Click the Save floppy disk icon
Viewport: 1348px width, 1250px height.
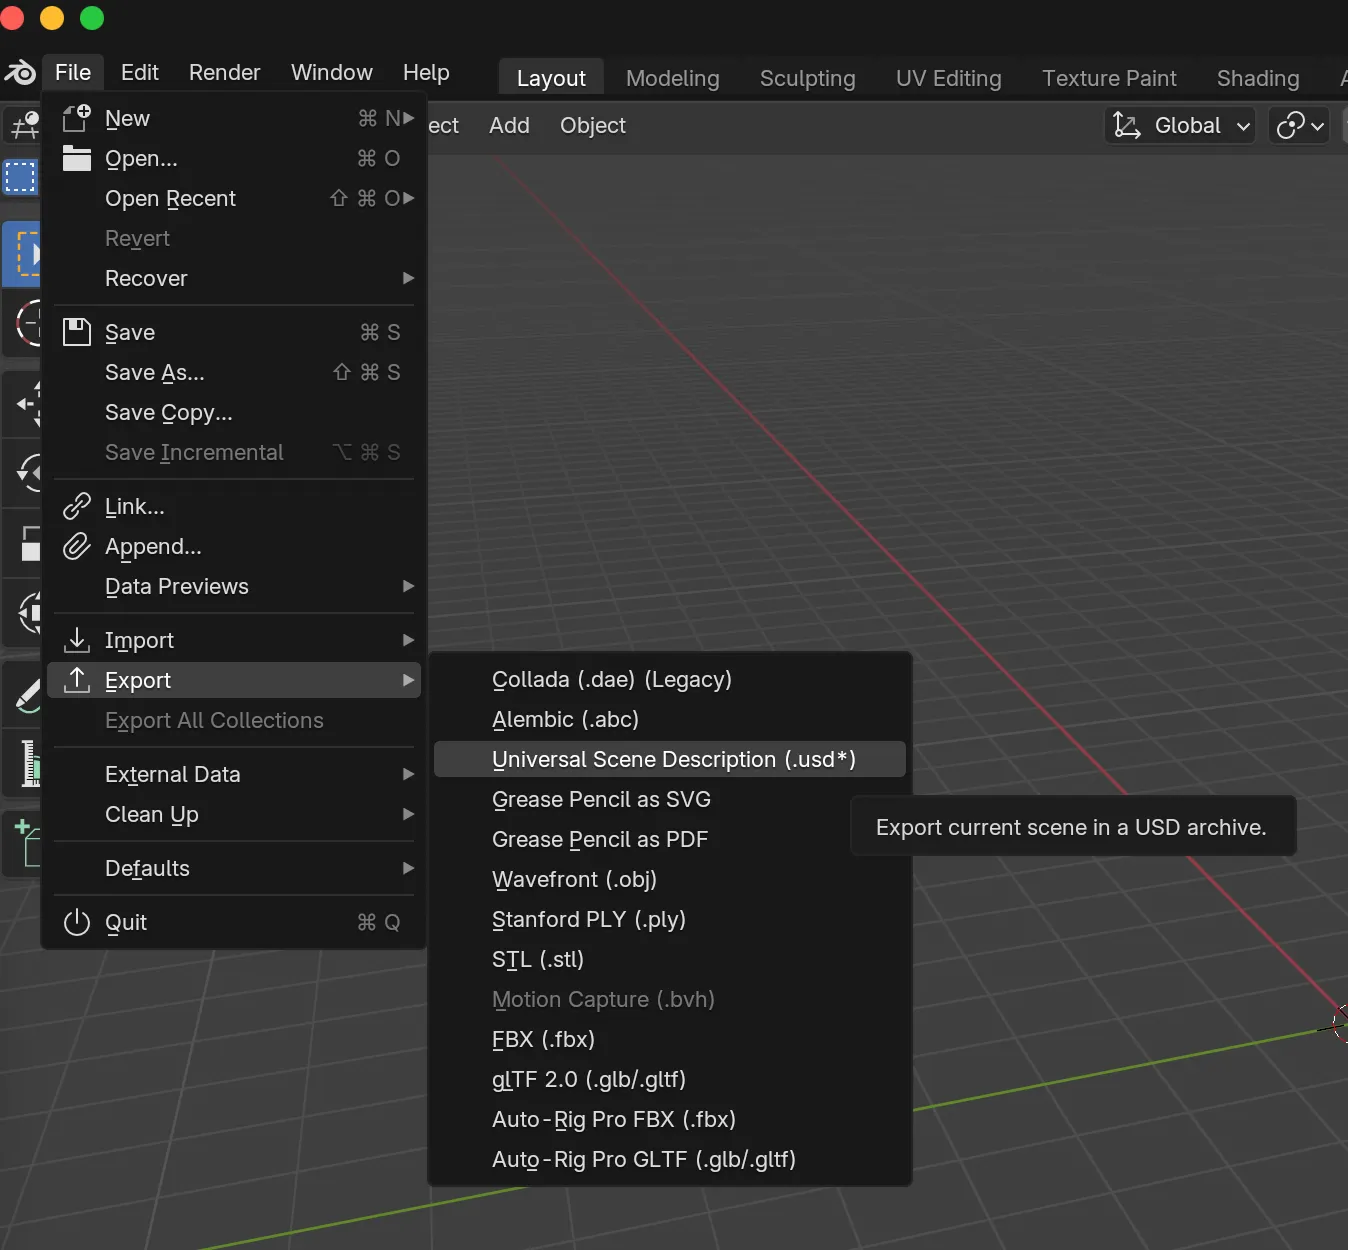pos(77,332)
